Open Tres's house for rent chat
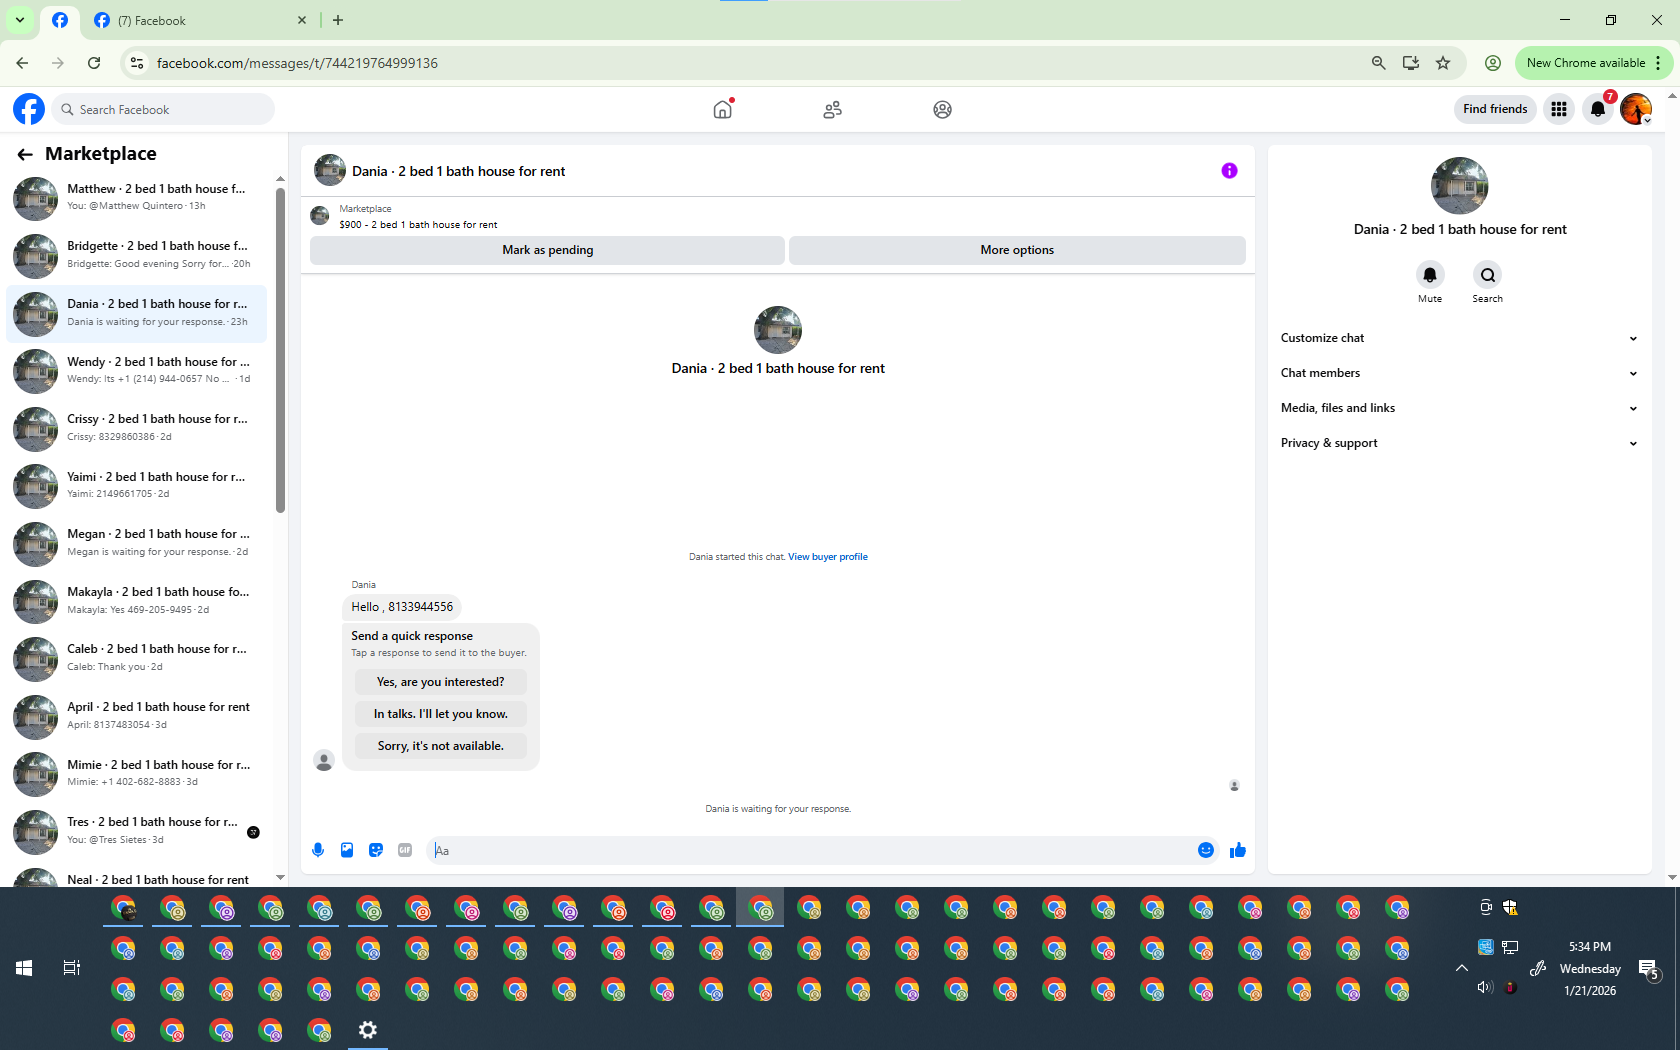 (x=137, y=831)
